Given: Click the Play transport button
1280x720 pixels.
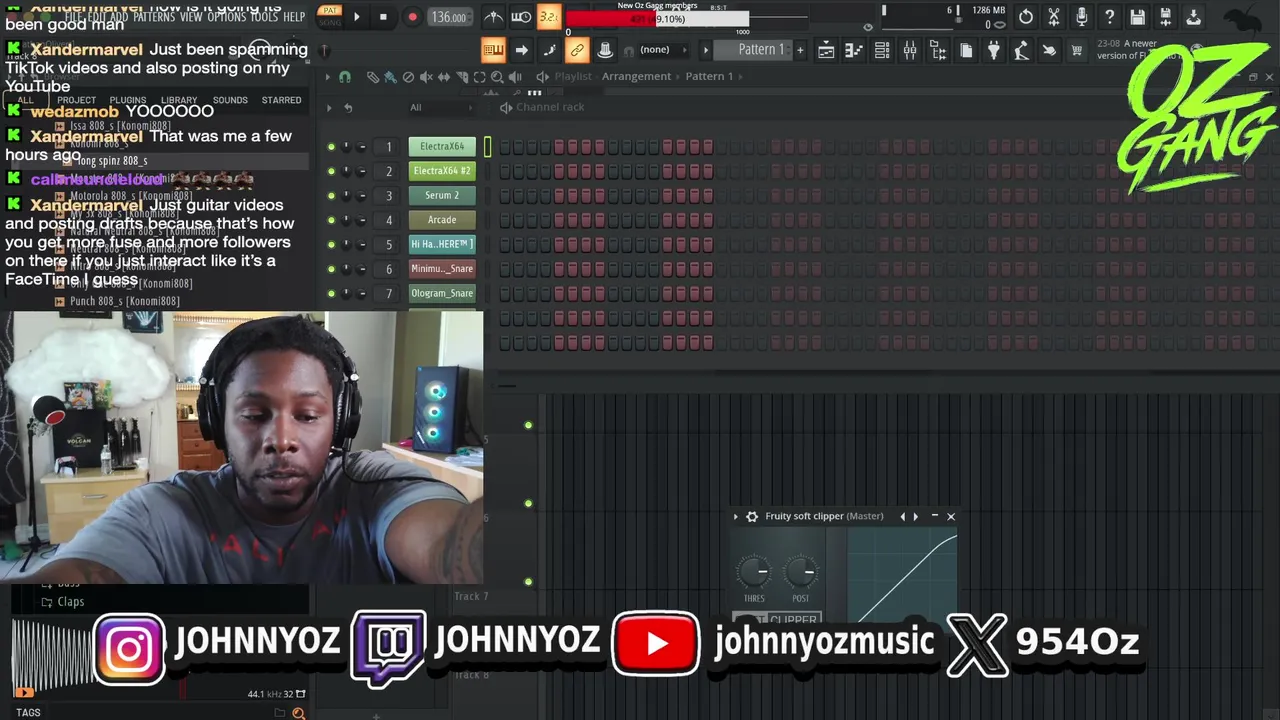Looking at the screenshot, I should pyautogui.click(x=357, y=17).
